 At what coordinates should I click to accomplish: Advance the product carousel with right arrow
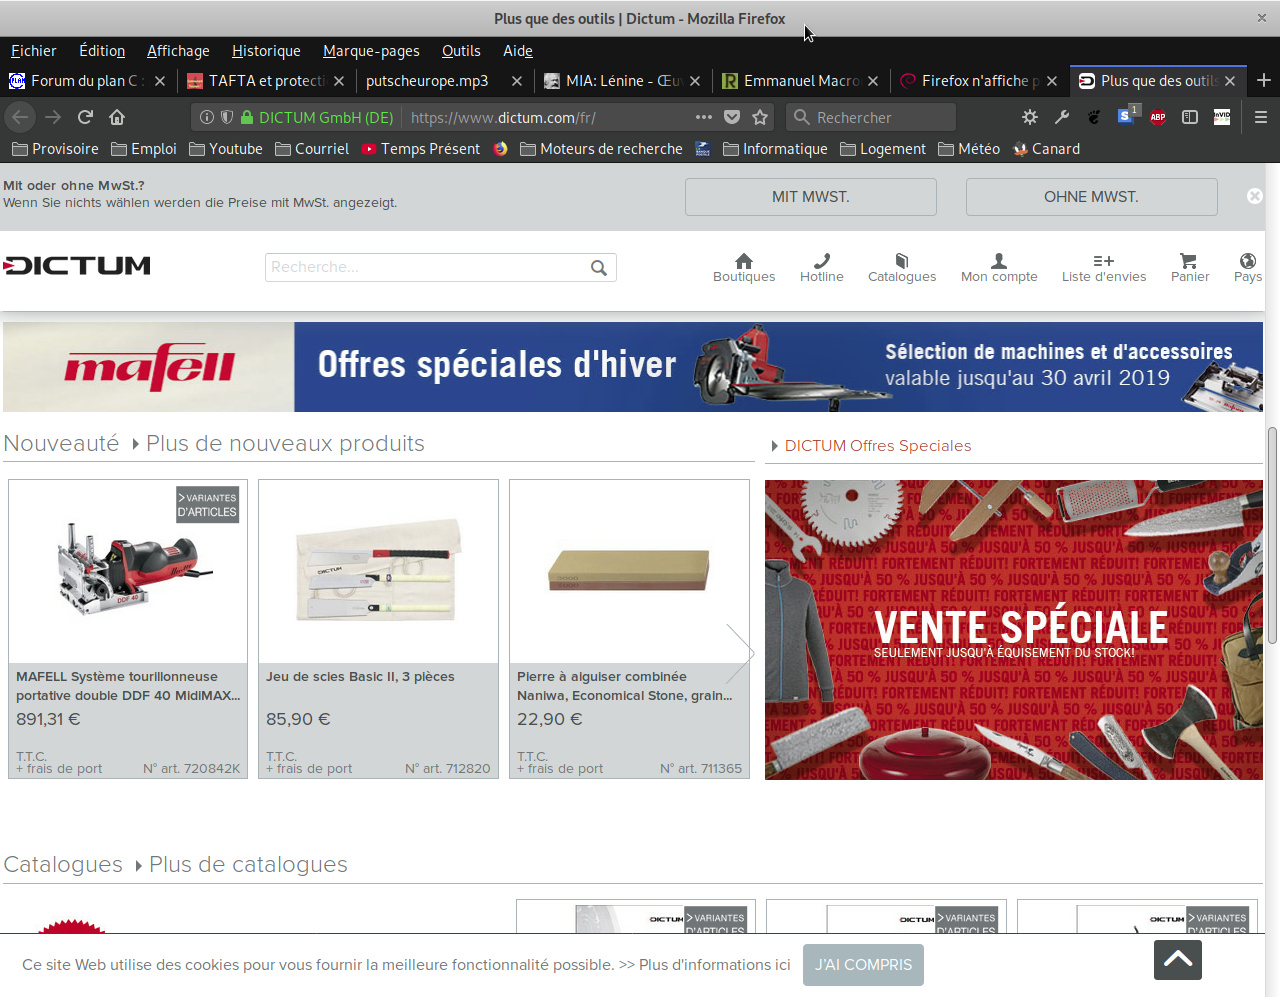(739, 653)
